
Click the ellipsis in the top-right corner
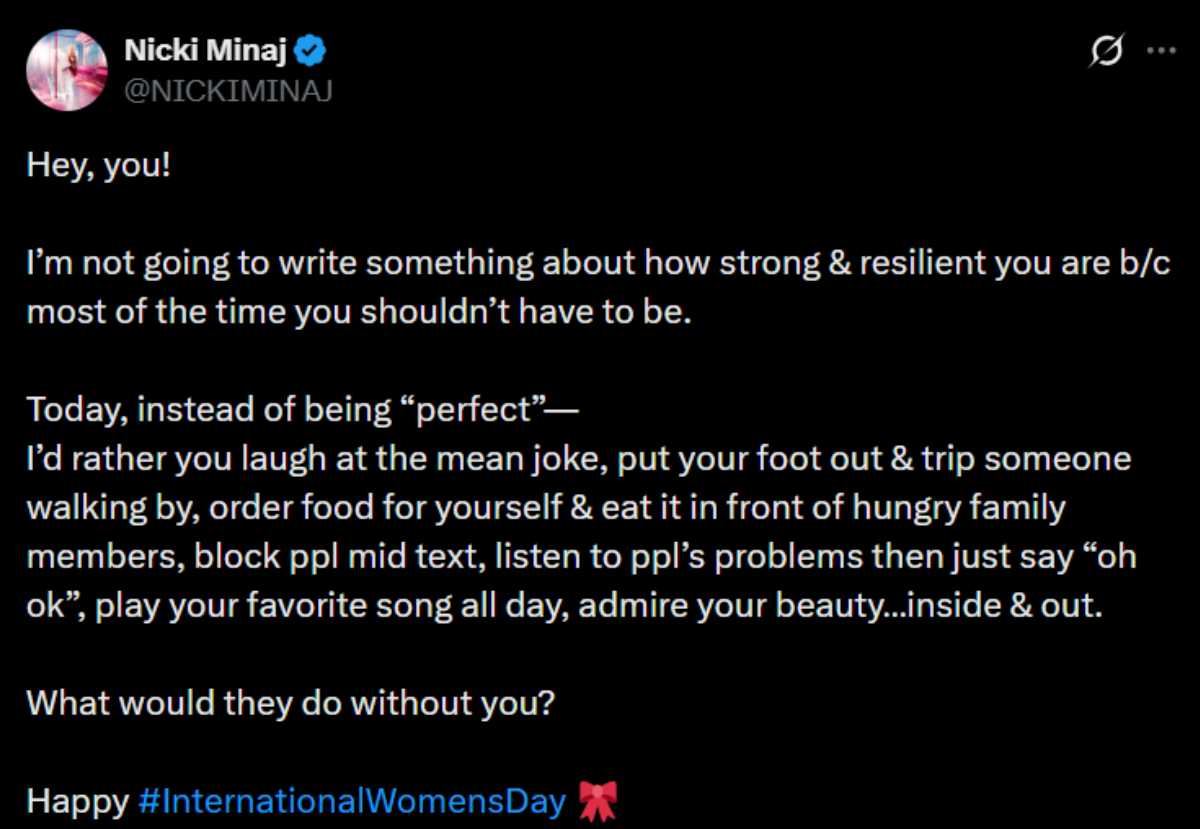click(1161, 50)
